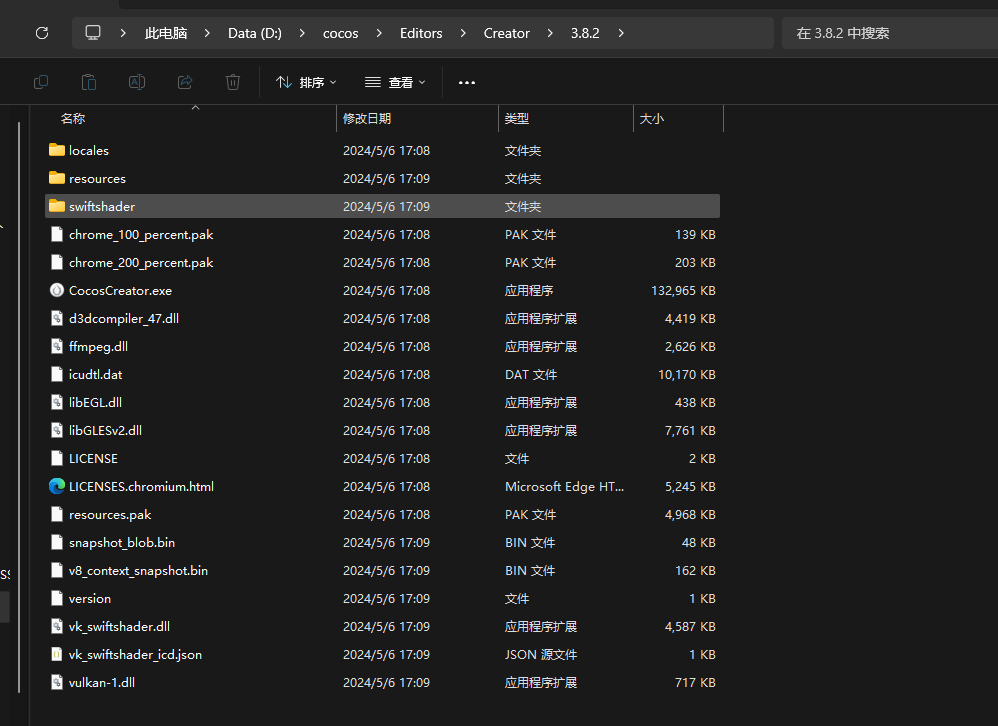Screen dimensions: 998x726
Task: Navigate to cocos breadcrumb folder
Action: tap(341, 33)
